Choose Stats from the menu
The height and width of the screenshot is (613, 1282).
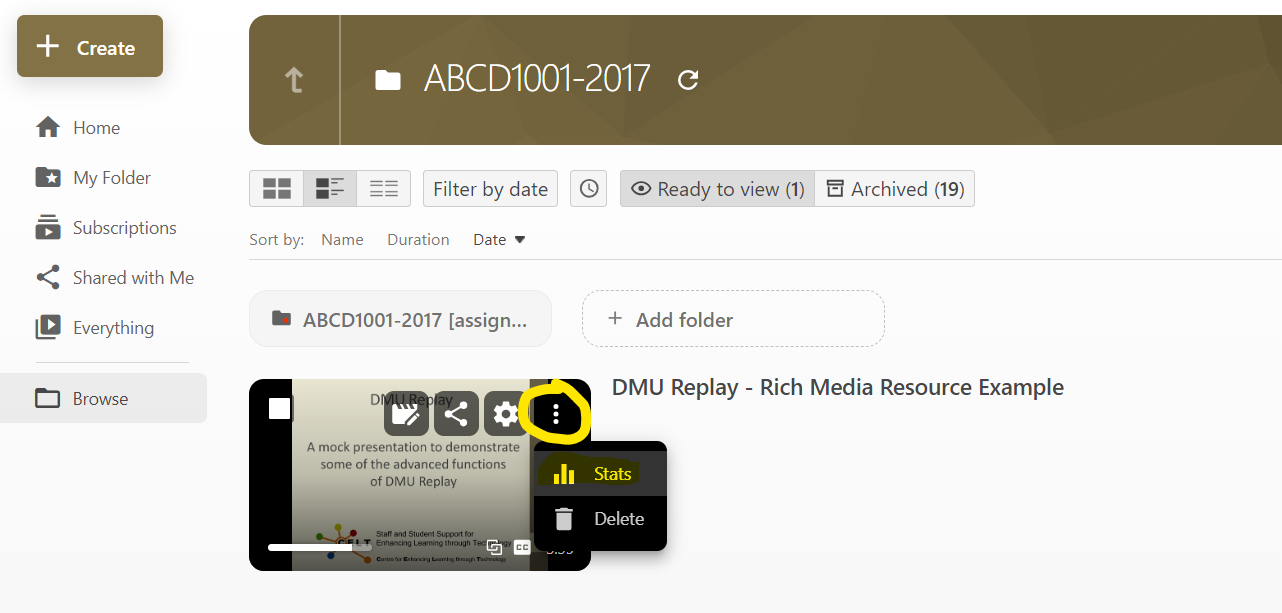coord(600,473)
